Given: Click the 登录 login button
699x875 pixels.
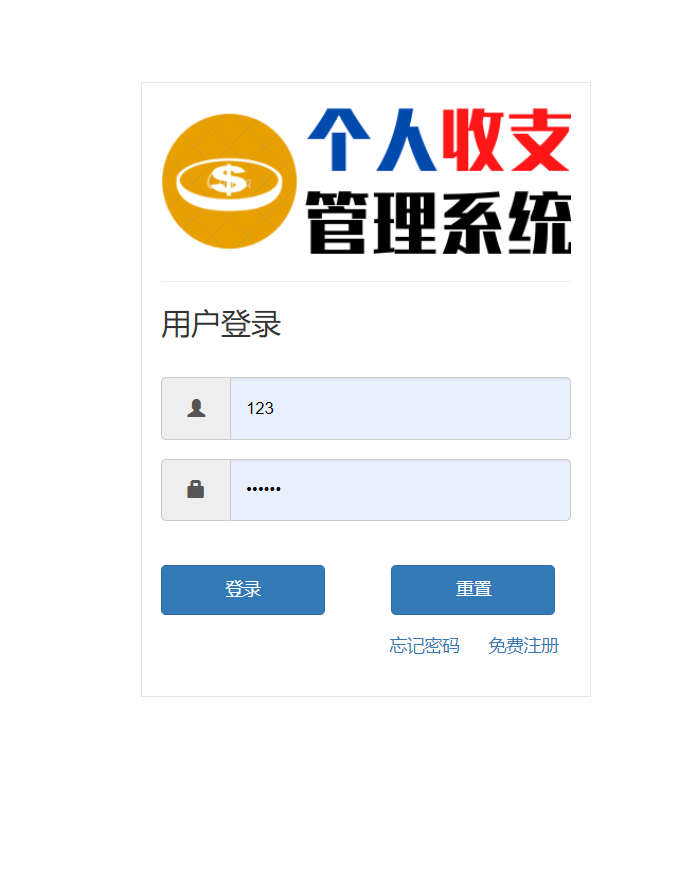Looking at the screenshot, I should pyautogui.click(x=243, y=590).
